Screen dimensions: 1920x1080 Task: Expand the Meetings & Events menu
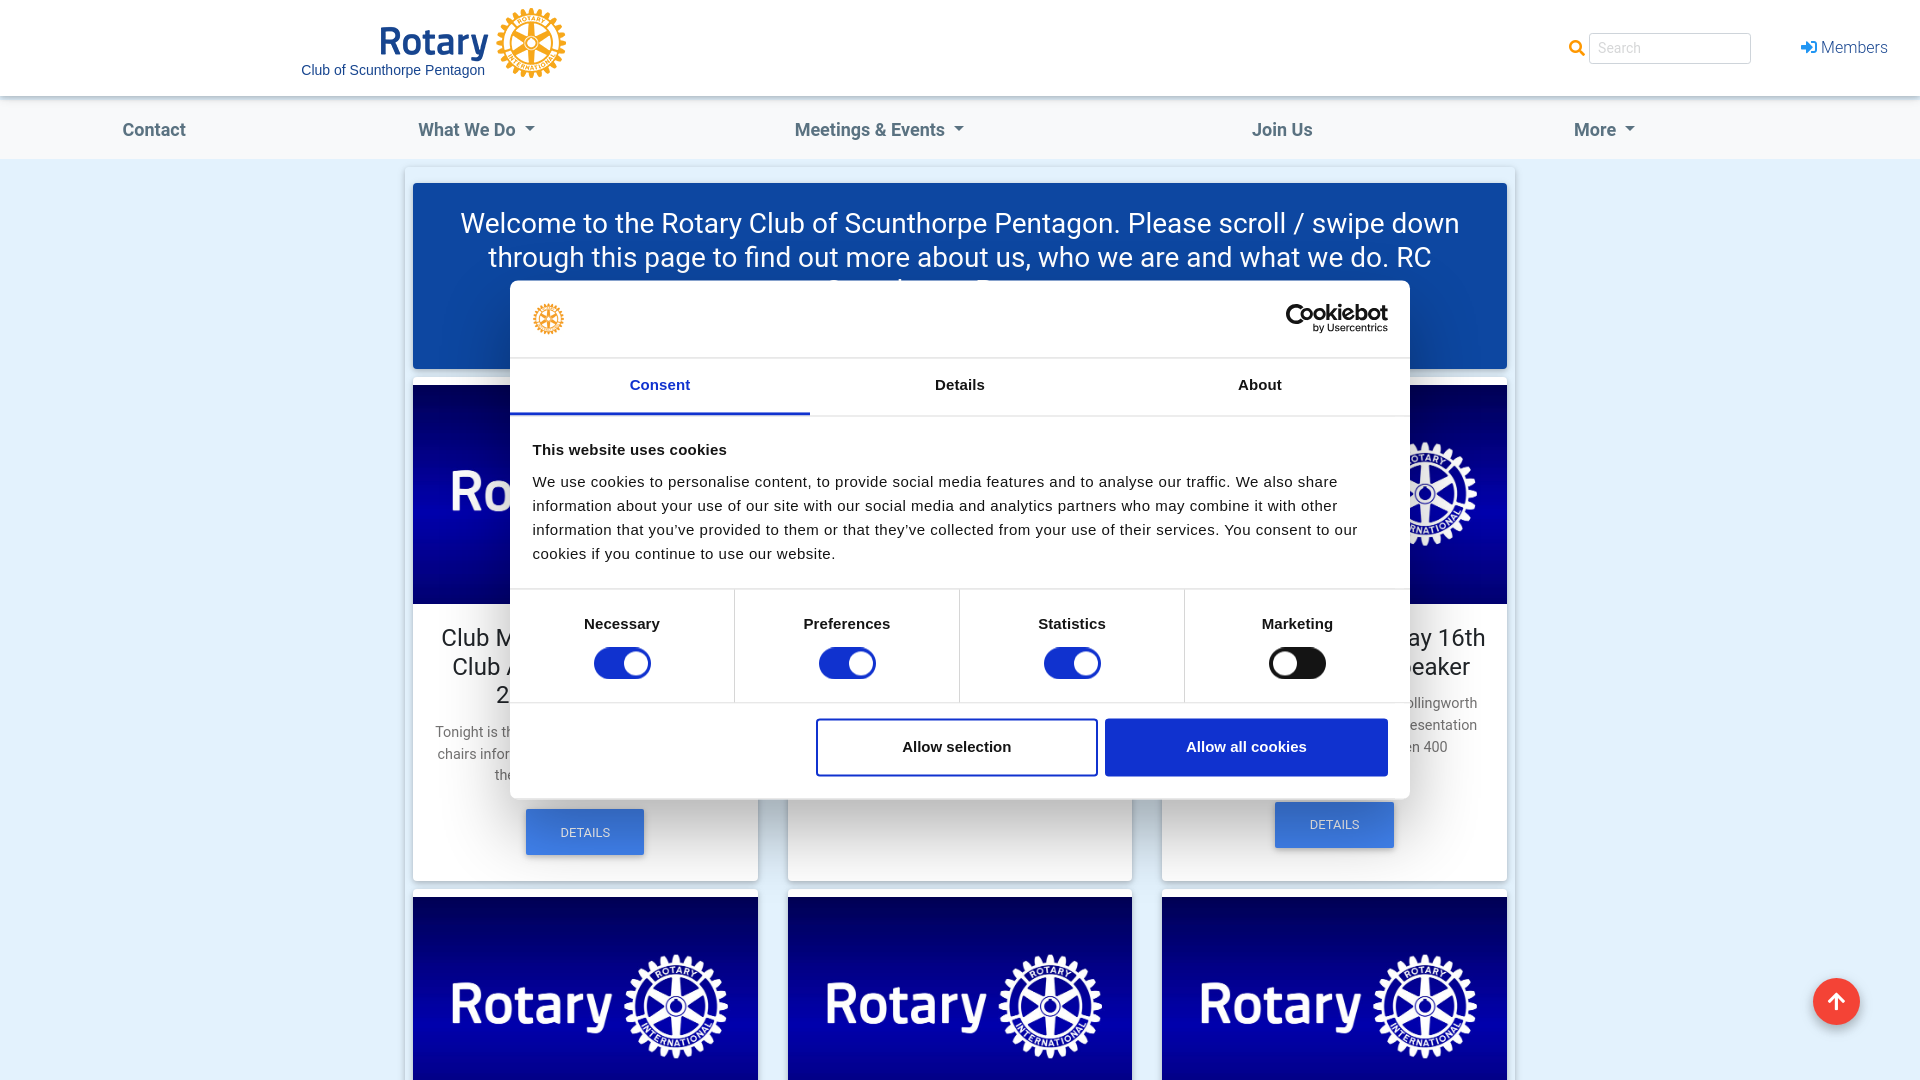[x=879, y=130]
